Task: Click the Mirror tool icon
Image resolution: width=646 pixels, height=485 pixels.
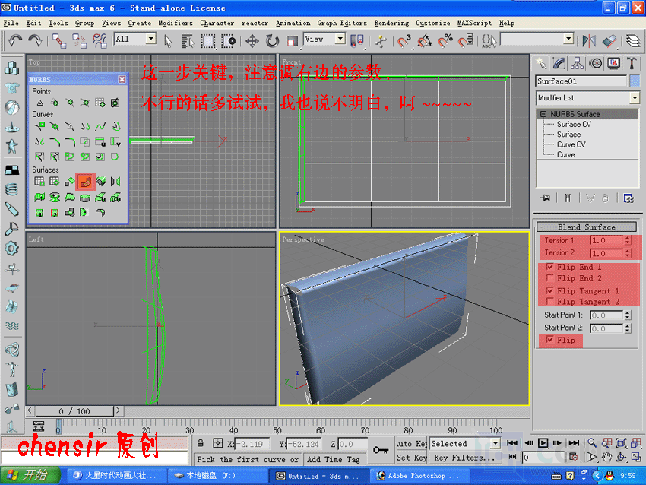Action: tap(589, 41)
